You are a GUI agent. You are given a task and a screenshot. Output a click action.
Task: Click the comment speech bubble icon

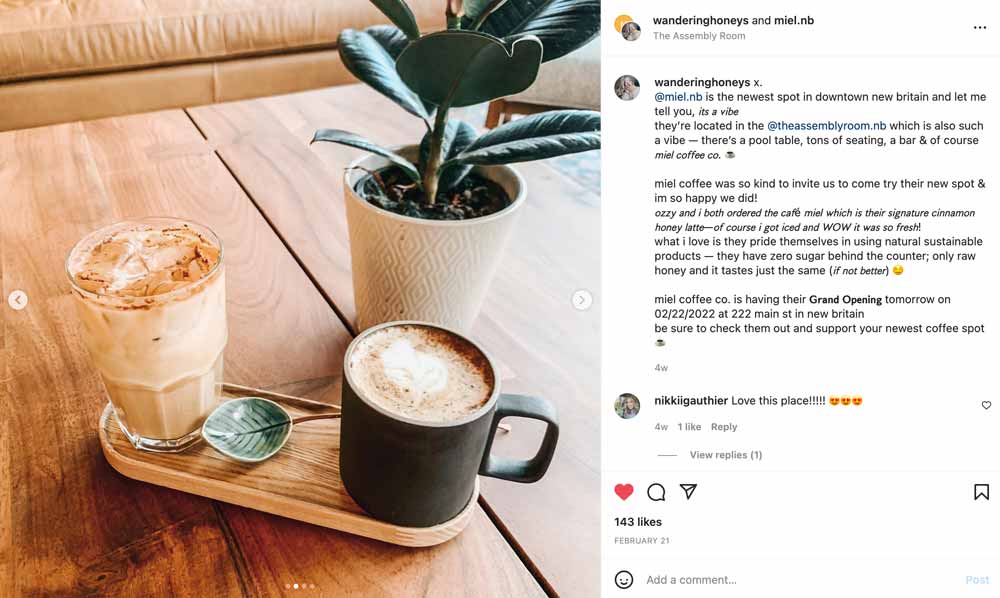tap(656, 492)
